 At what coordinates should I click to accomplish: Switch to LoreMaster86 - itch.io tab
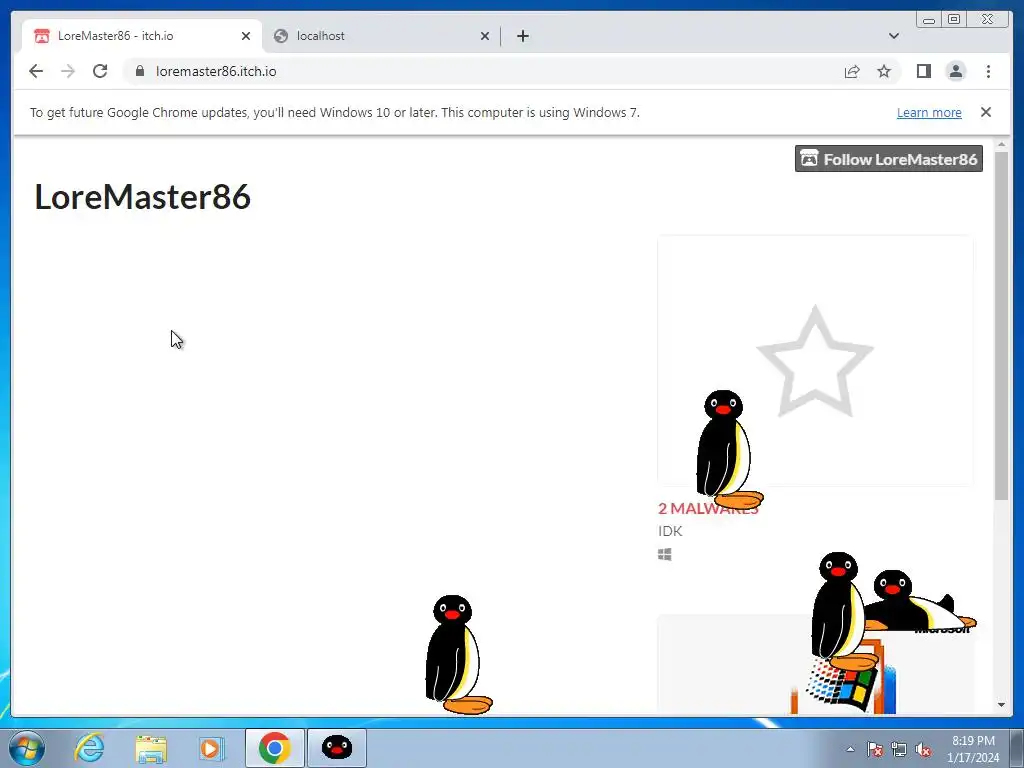pyautogui.click(x=142, y=36)
